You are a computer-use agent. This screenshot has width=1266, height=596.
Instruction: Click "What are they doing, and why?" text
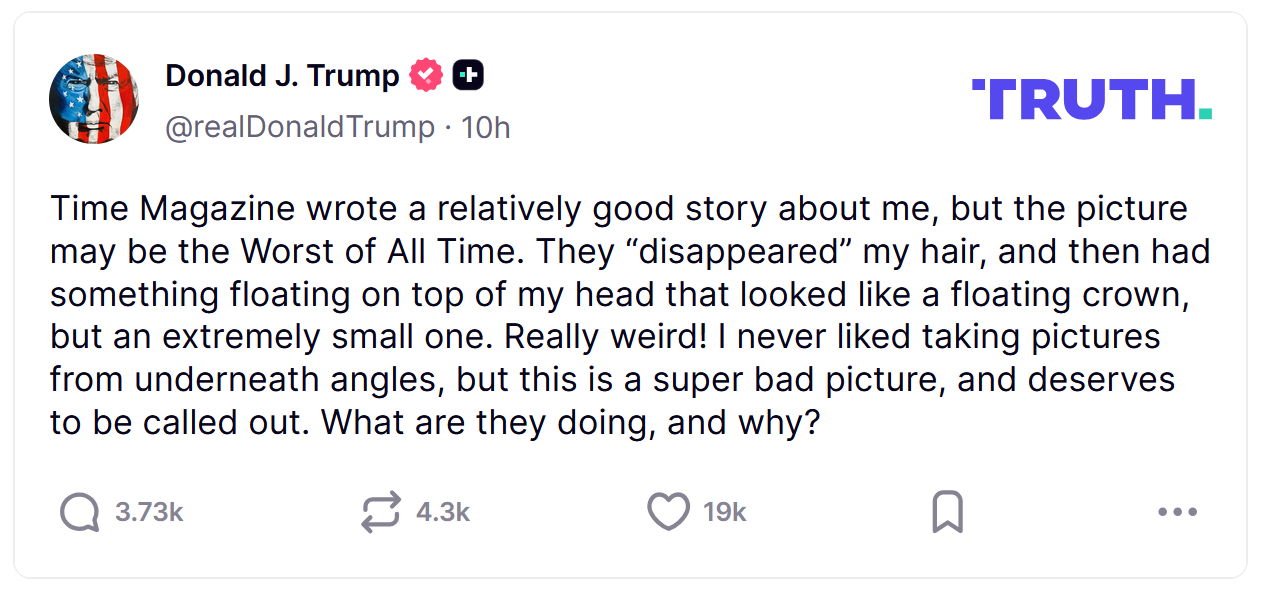pyautogui.click(x=571, y=422)
